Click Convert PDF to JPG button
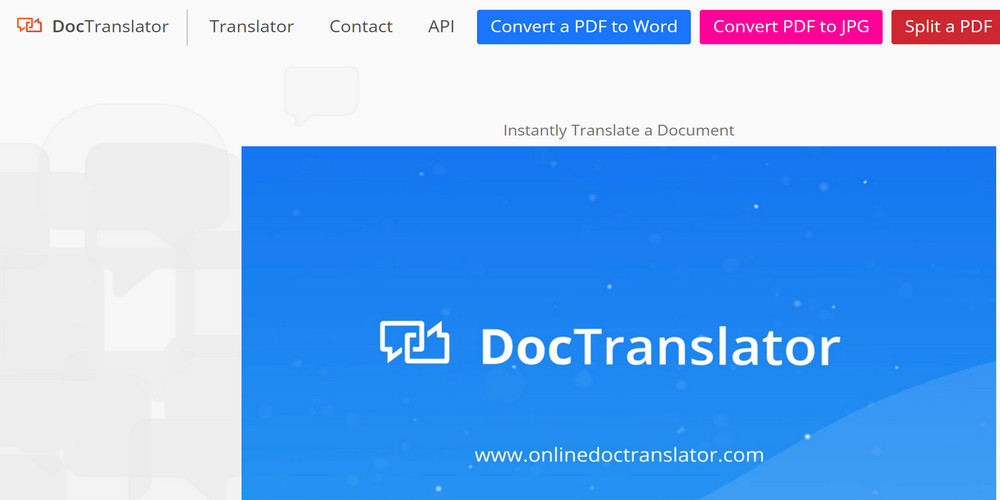 click(791, 27)
